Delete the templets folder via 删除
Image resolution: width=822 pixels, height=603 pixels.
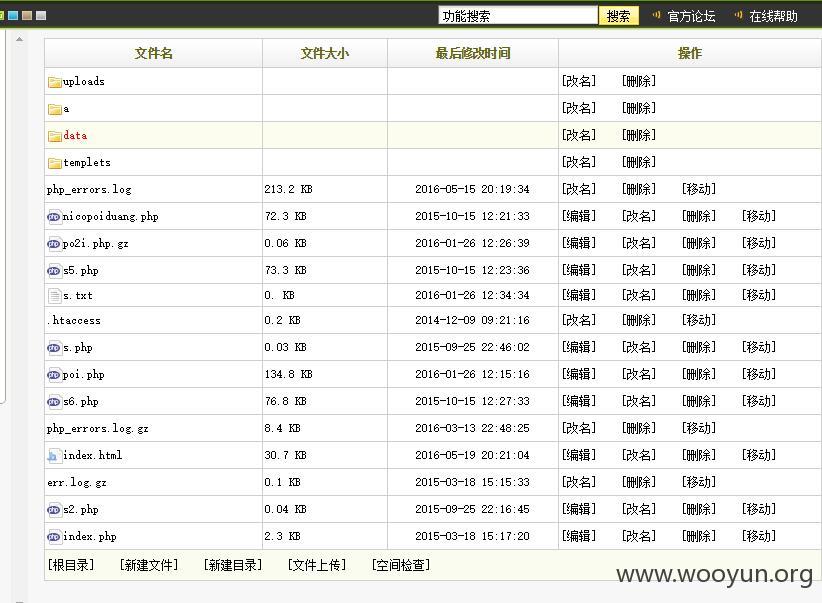[x=639, y=163]
